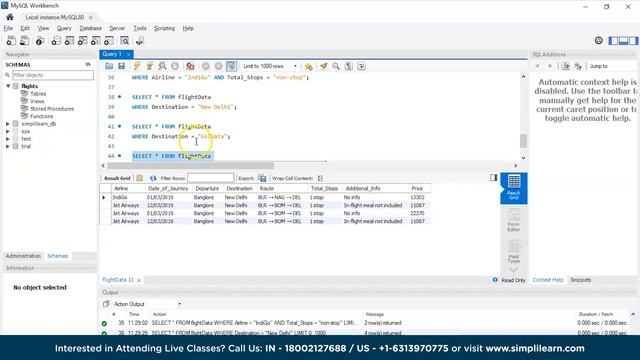This screenshot has width=640, height=360.
Task: Open the Query menu
Action: point(64,28)
